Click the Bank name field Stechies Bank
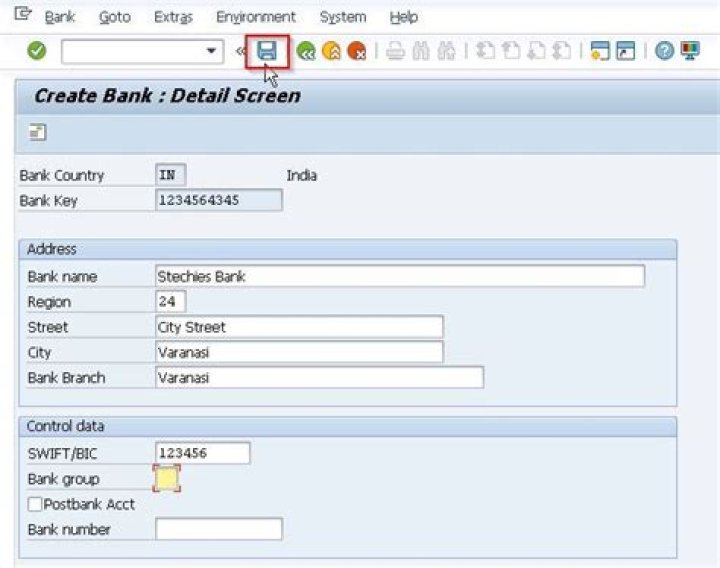720x568 pixels. (400, 276)
